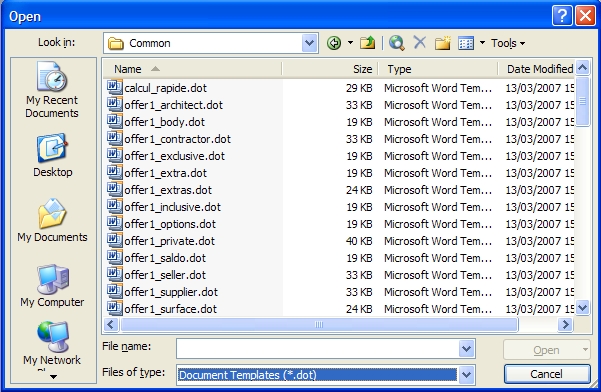
Task: Open the Tools menu
Action: [x=508, y=43]
